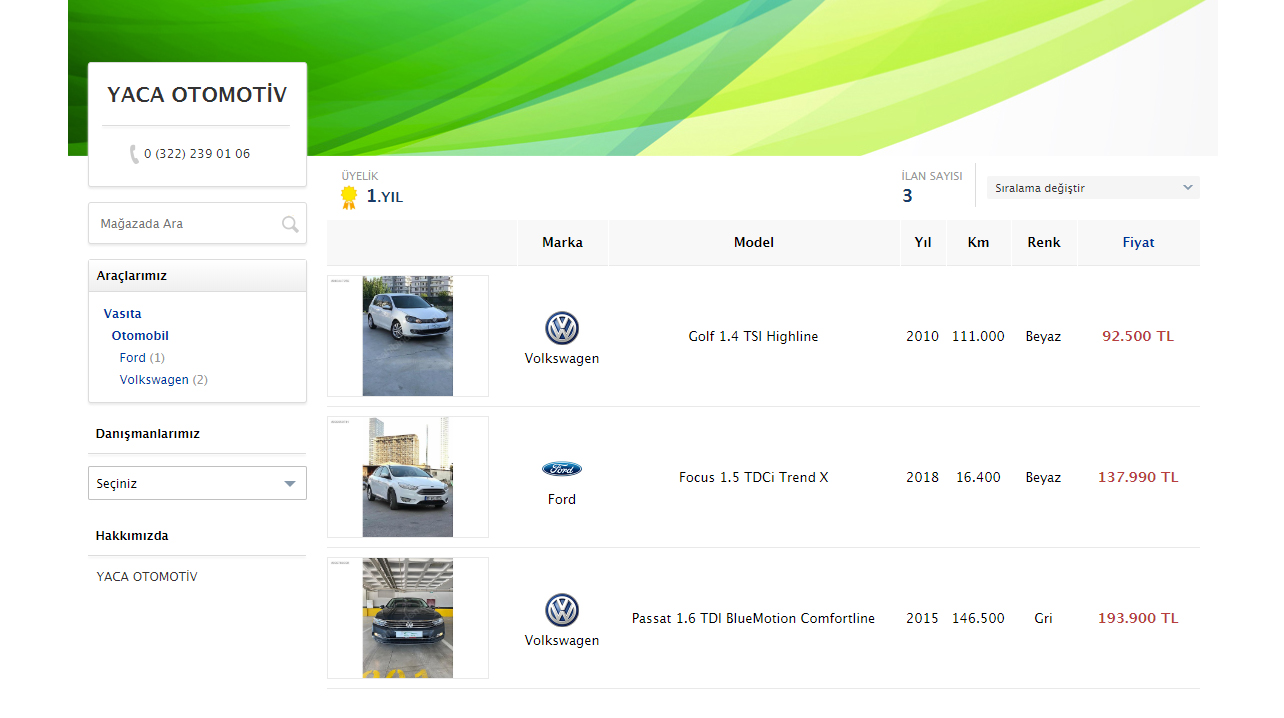Click the year 2015 cell
This screenshot has width=1284, height=718.
923,619
